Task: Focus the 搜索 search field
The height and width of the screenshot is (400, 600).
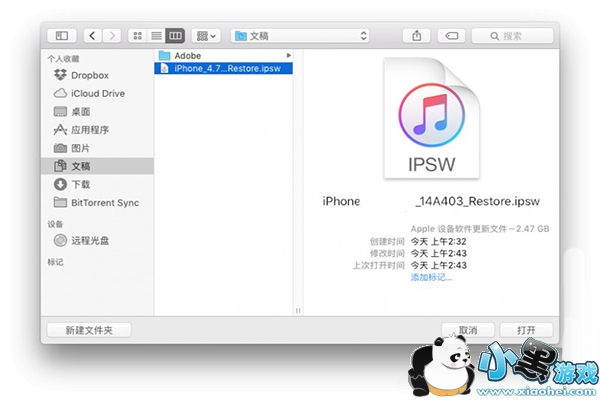Action: click(x=512, y=36)
